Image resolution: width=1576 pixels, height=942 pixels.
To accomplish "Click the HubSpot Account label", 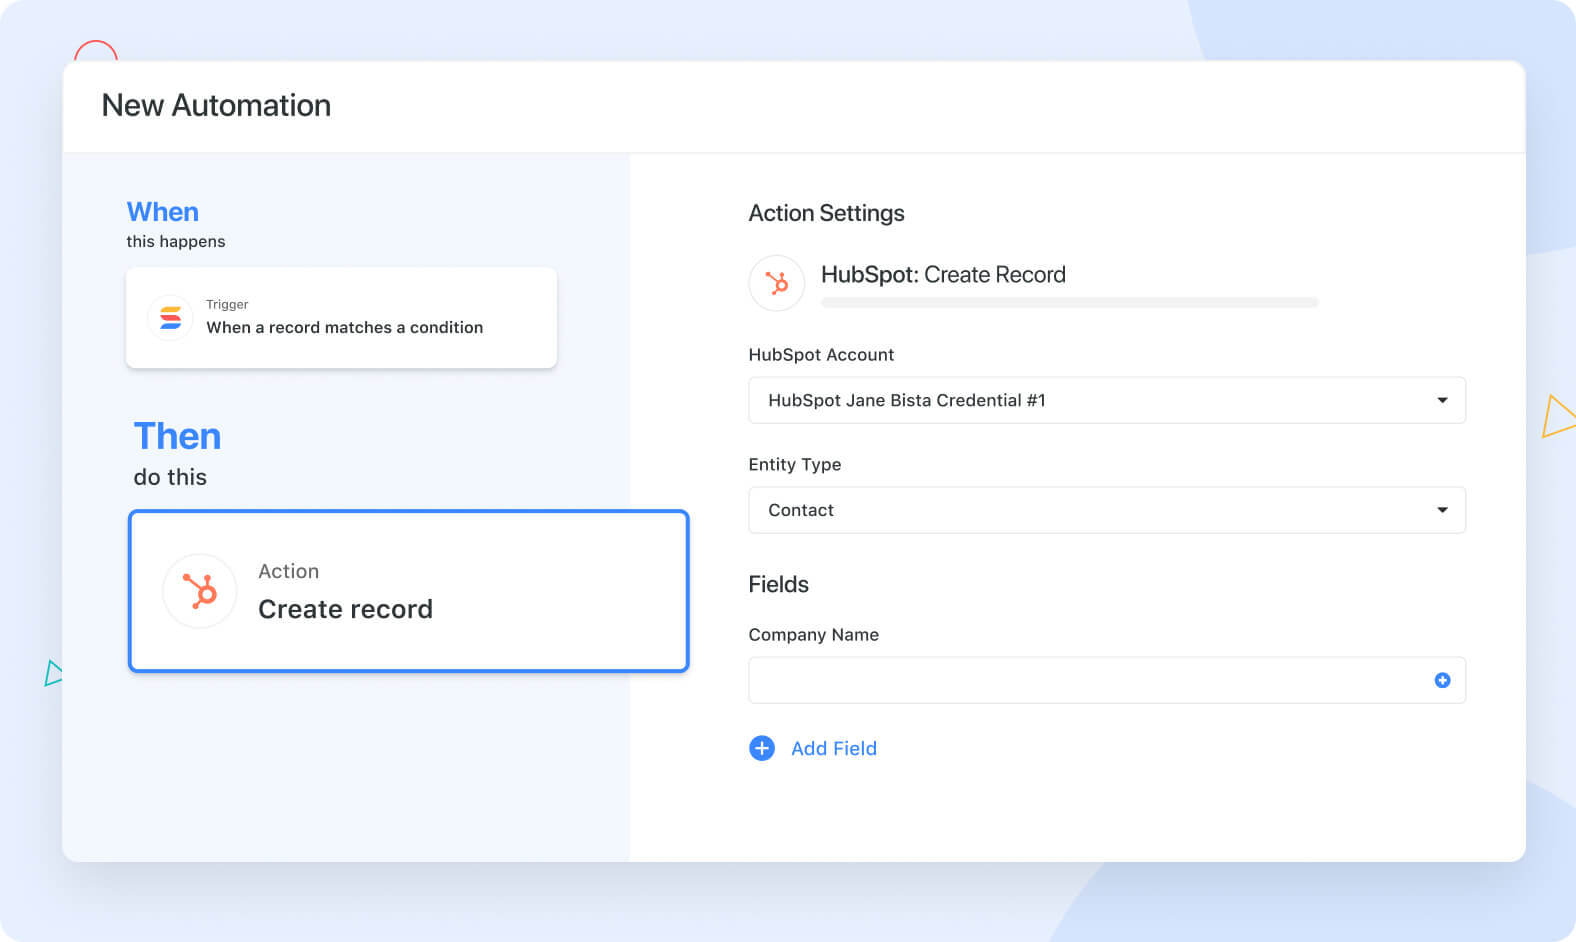I will [x=821, y=355].
